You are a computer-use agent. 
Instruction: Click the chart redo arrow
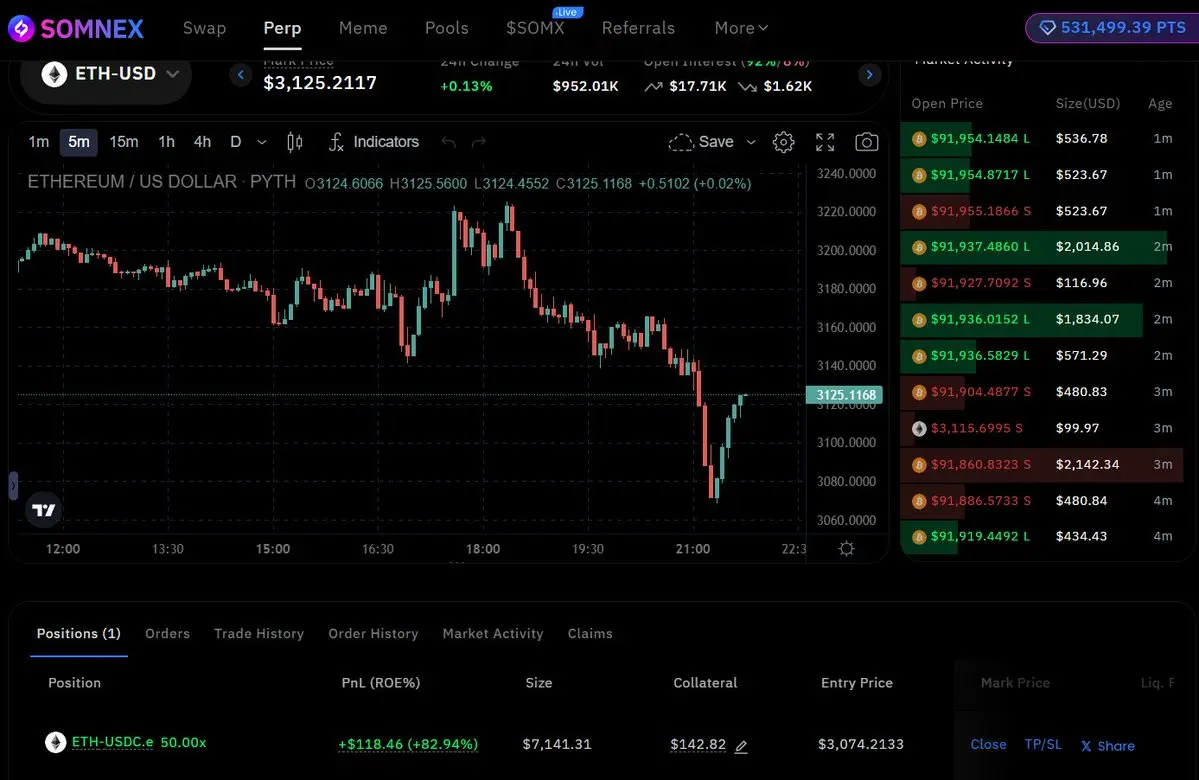tap(479, 142)
